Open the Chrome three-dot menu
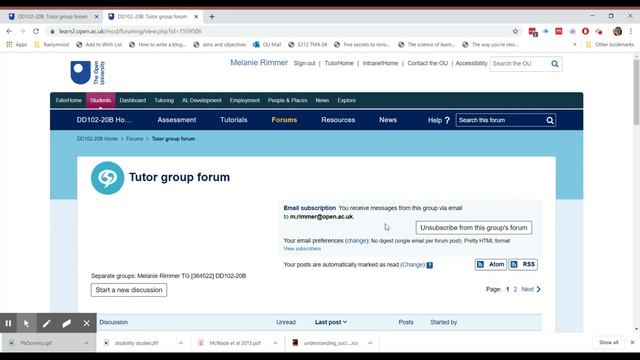 (631, 31)
